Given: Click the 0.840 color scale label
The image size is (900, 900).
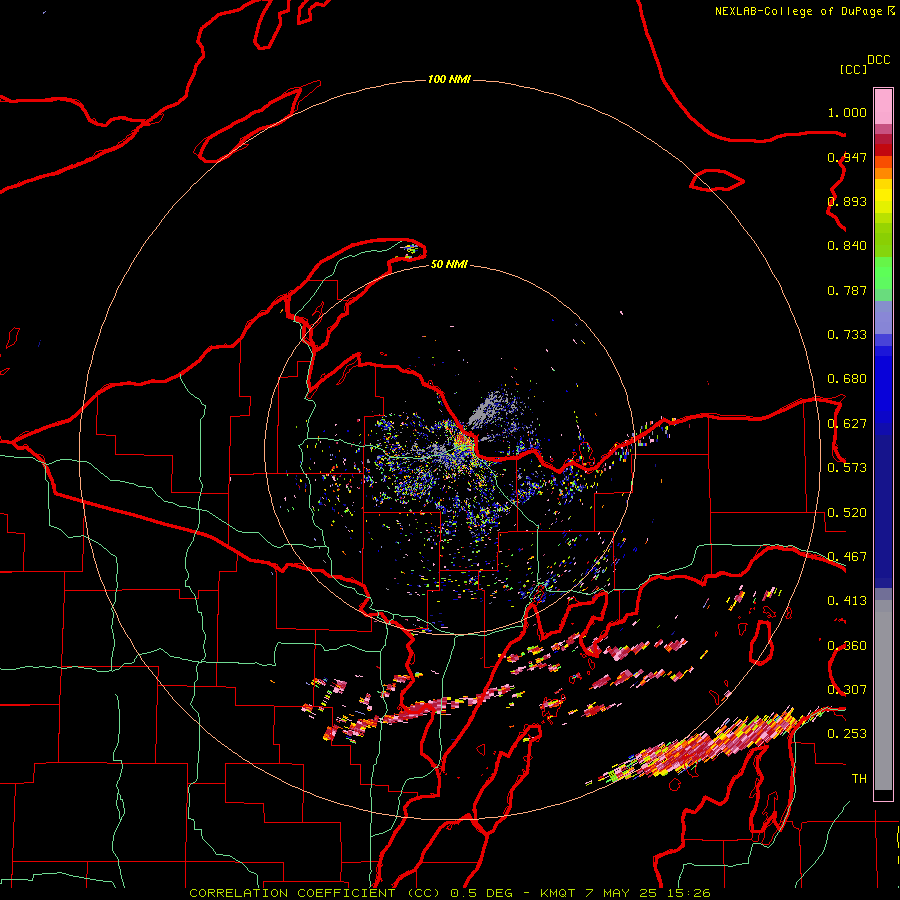Looking at the screenshot, I should (x=847, y=246).
